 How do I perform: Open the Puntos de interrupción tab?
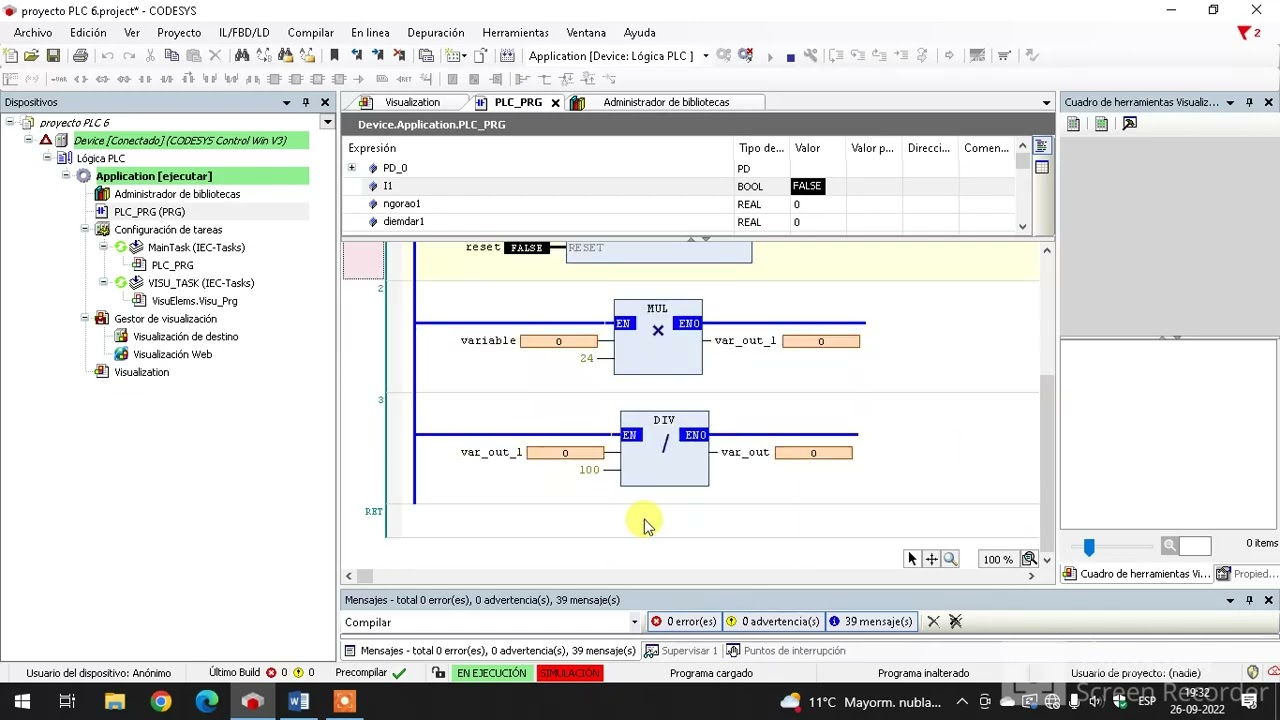[786, 651]
